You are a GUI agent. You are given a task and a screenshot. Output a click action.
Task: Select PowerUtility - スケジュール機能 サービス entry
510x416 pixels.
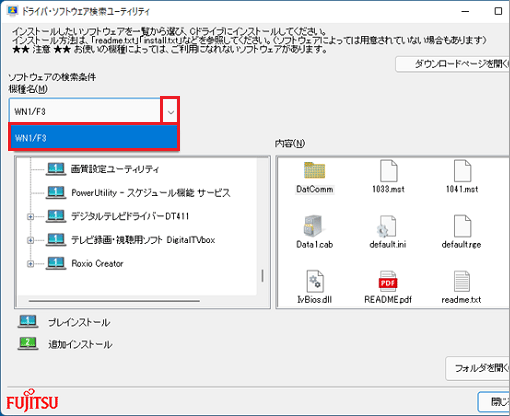(151, 193)
